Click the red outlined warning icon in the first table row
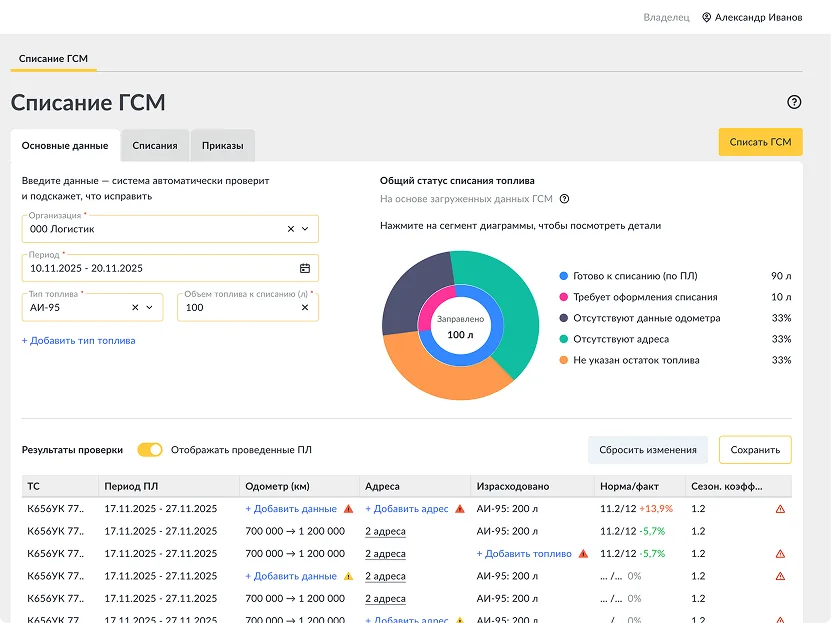The height and width of the screenshot is (623, 831). point(780,509)
